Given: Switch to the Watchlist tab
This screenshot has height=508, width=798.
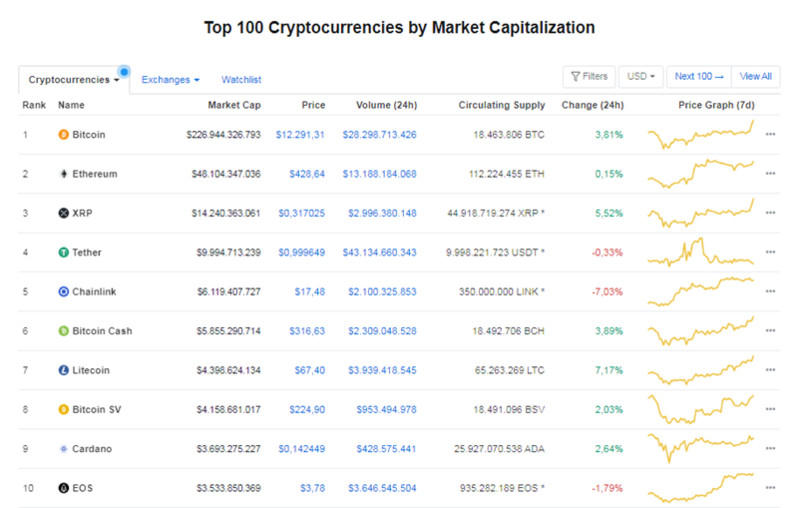Looking at the screenshot, I should pyautogui.click(x=241, y=79).
